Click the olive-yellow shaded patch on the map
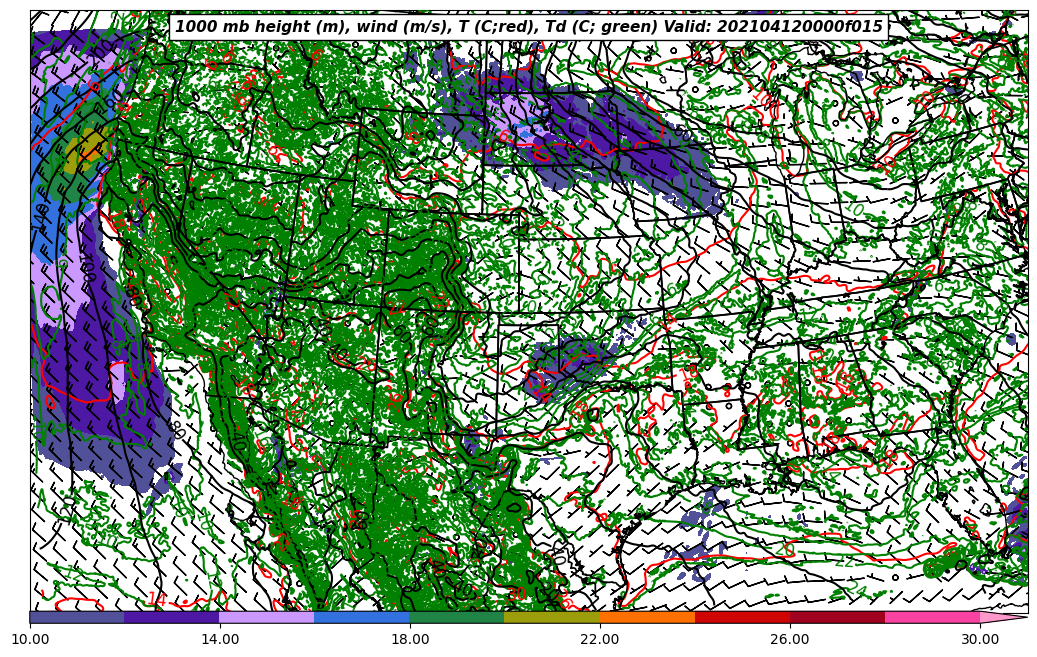This screenshot has height=657, width=1037. click(x=88, y=148)
